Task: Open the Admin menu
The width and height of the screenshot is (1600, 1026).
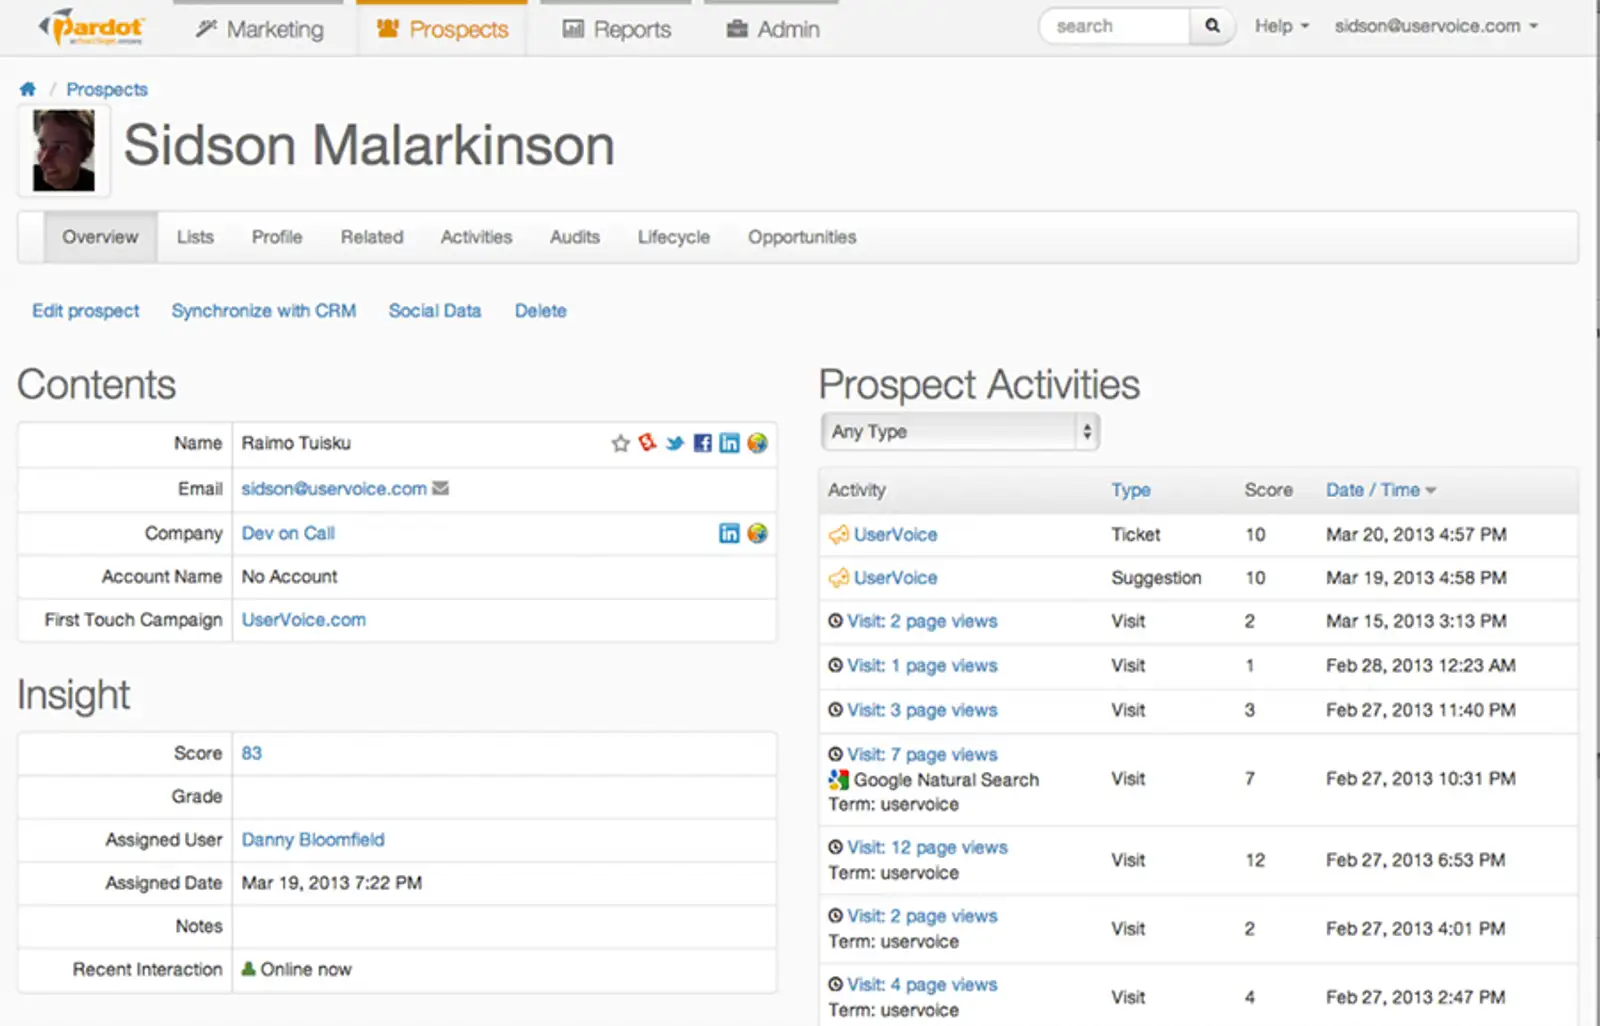Action: pyautogui.click(x=773, y=29)
